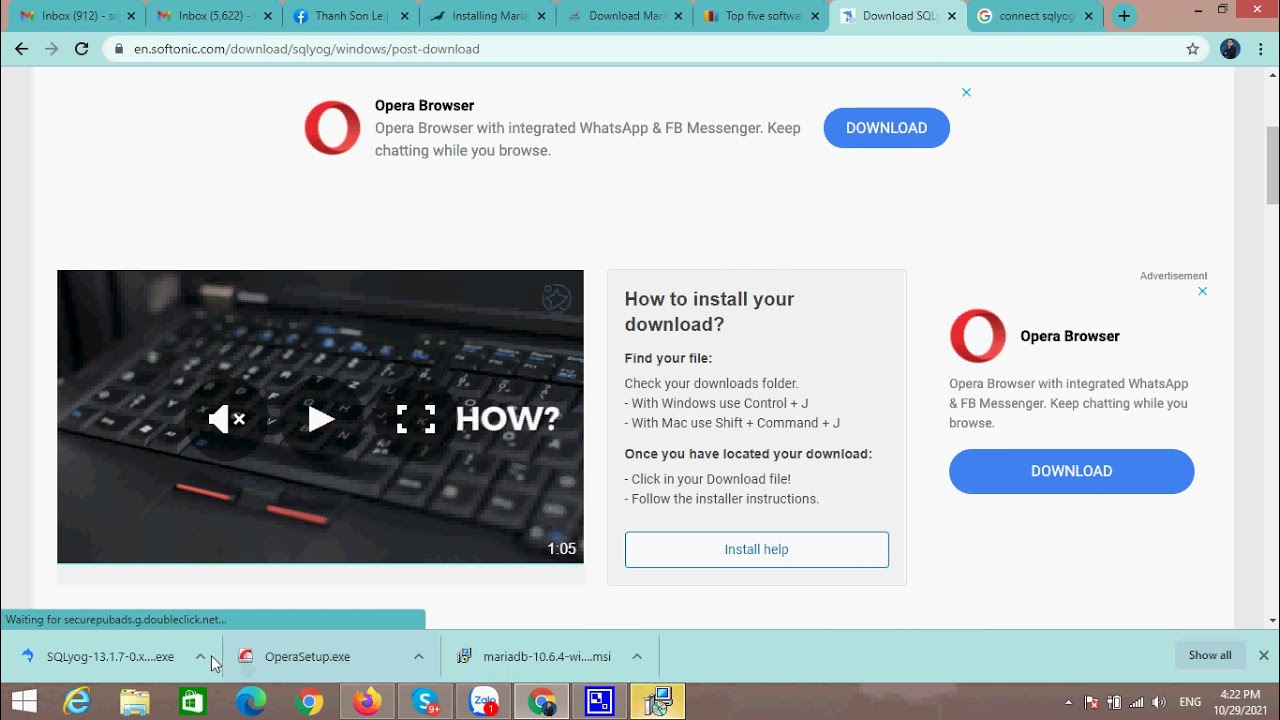This screenshot has height=720, width=1280.
Task: Click Show all downloads button
Action: pyautogui.click(x=1209, y=656)
